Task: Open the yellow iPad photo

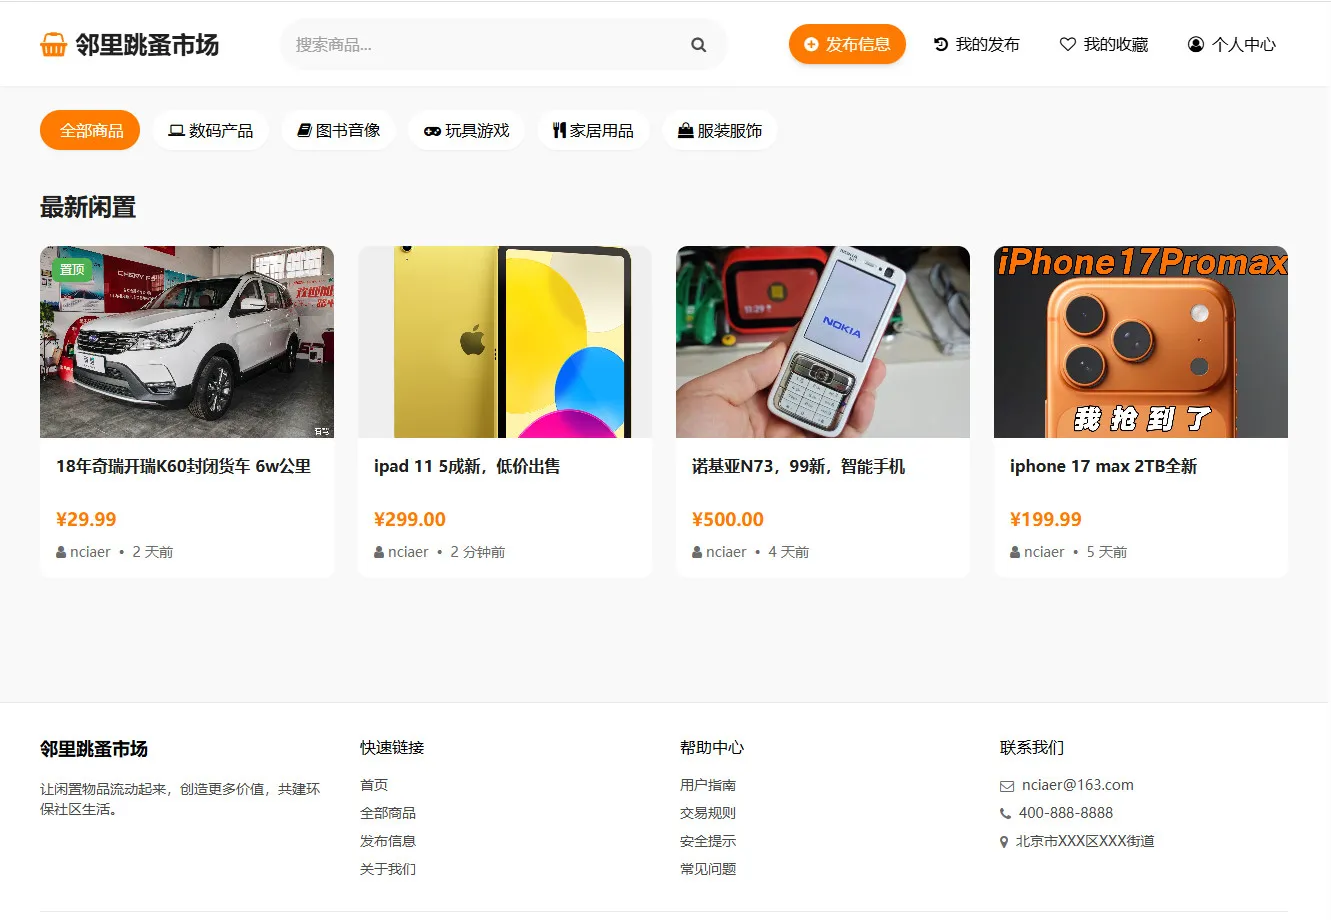Action: [x=505, y=342]
